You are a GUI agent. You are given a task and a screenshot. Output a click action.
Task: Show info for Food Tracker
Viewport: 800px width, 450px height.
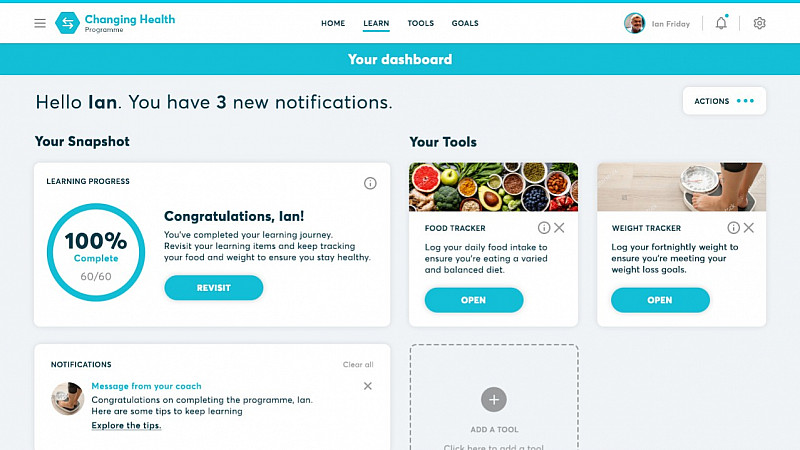pyautogui.click(x=544, y=228)
